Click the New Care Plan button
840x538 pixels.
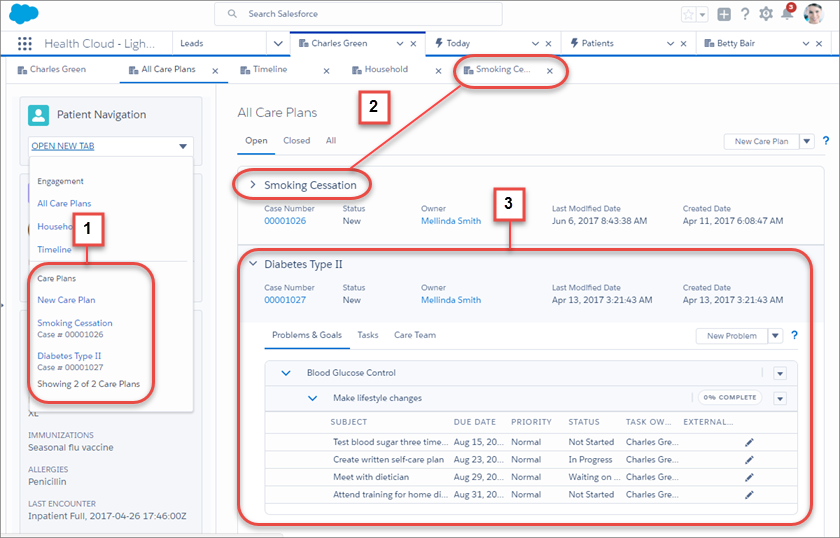(x=761, y=141)
